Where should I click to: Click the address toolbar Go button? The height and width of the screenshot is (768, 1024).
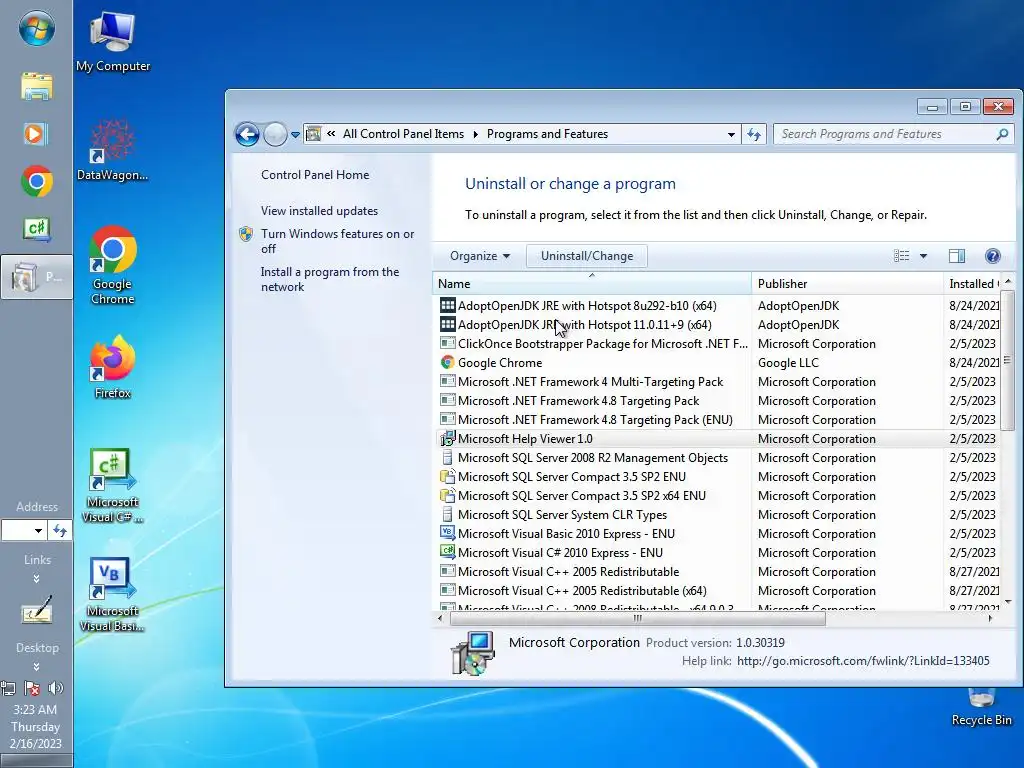click(60, 530)
